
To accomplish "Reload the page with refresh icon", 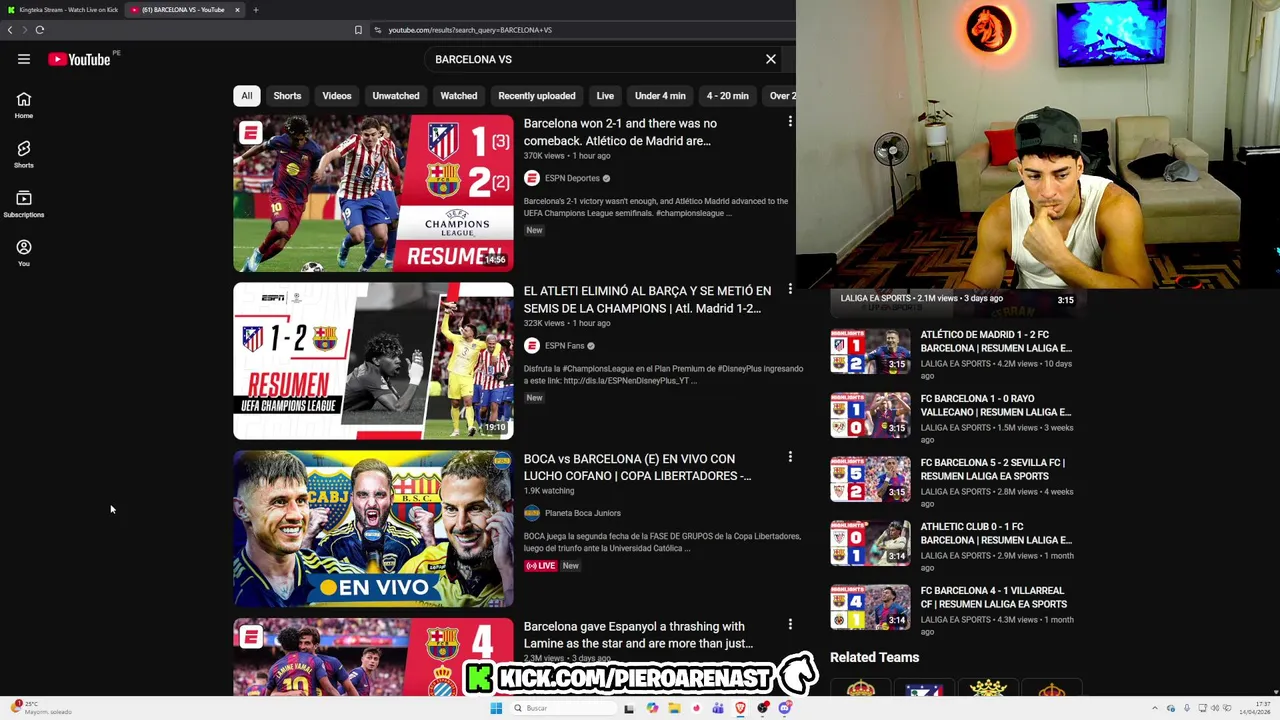I will click(x=40, y=30).
